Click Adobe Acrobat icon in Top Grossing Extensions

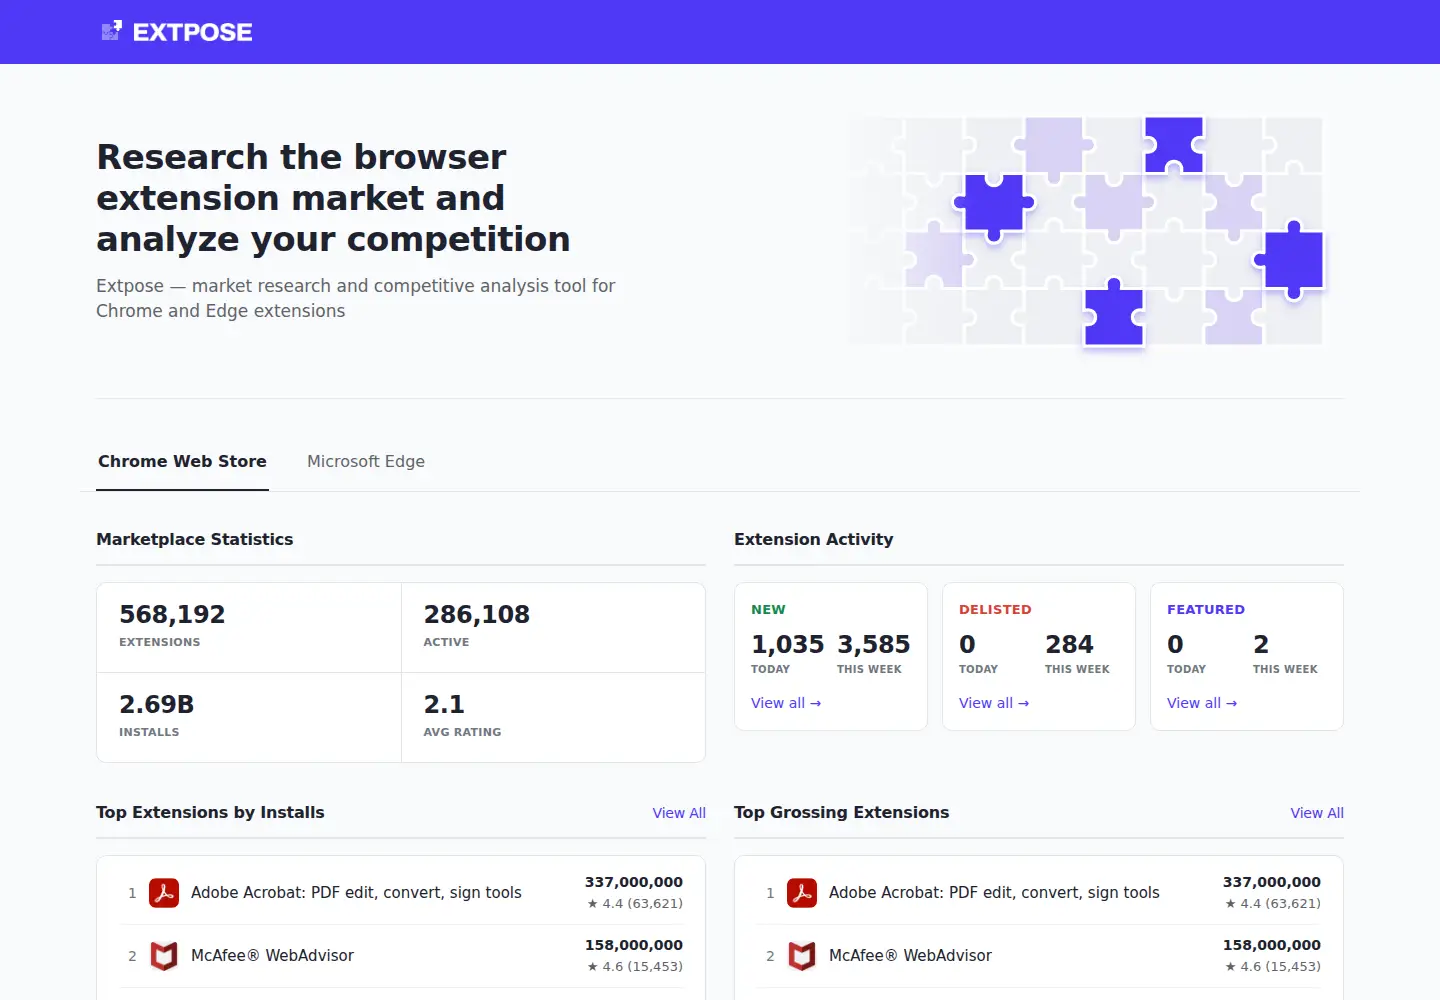pos(802,893)
